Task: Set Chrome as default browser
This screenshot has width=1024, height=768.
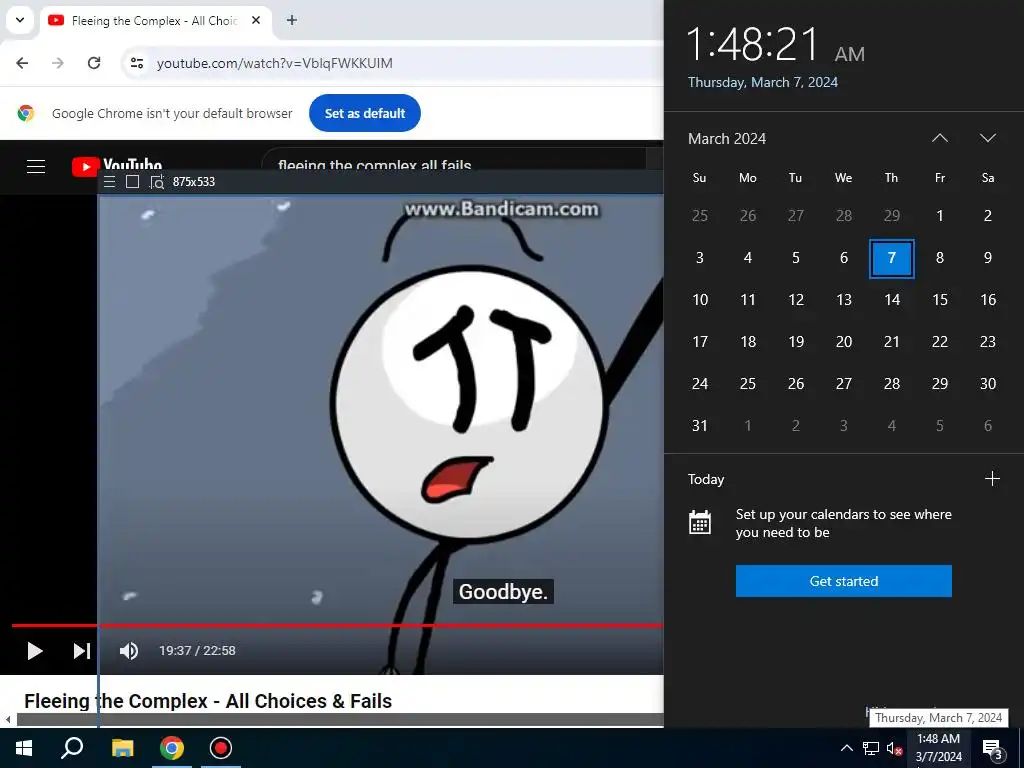Action: (x=364, y=113)
